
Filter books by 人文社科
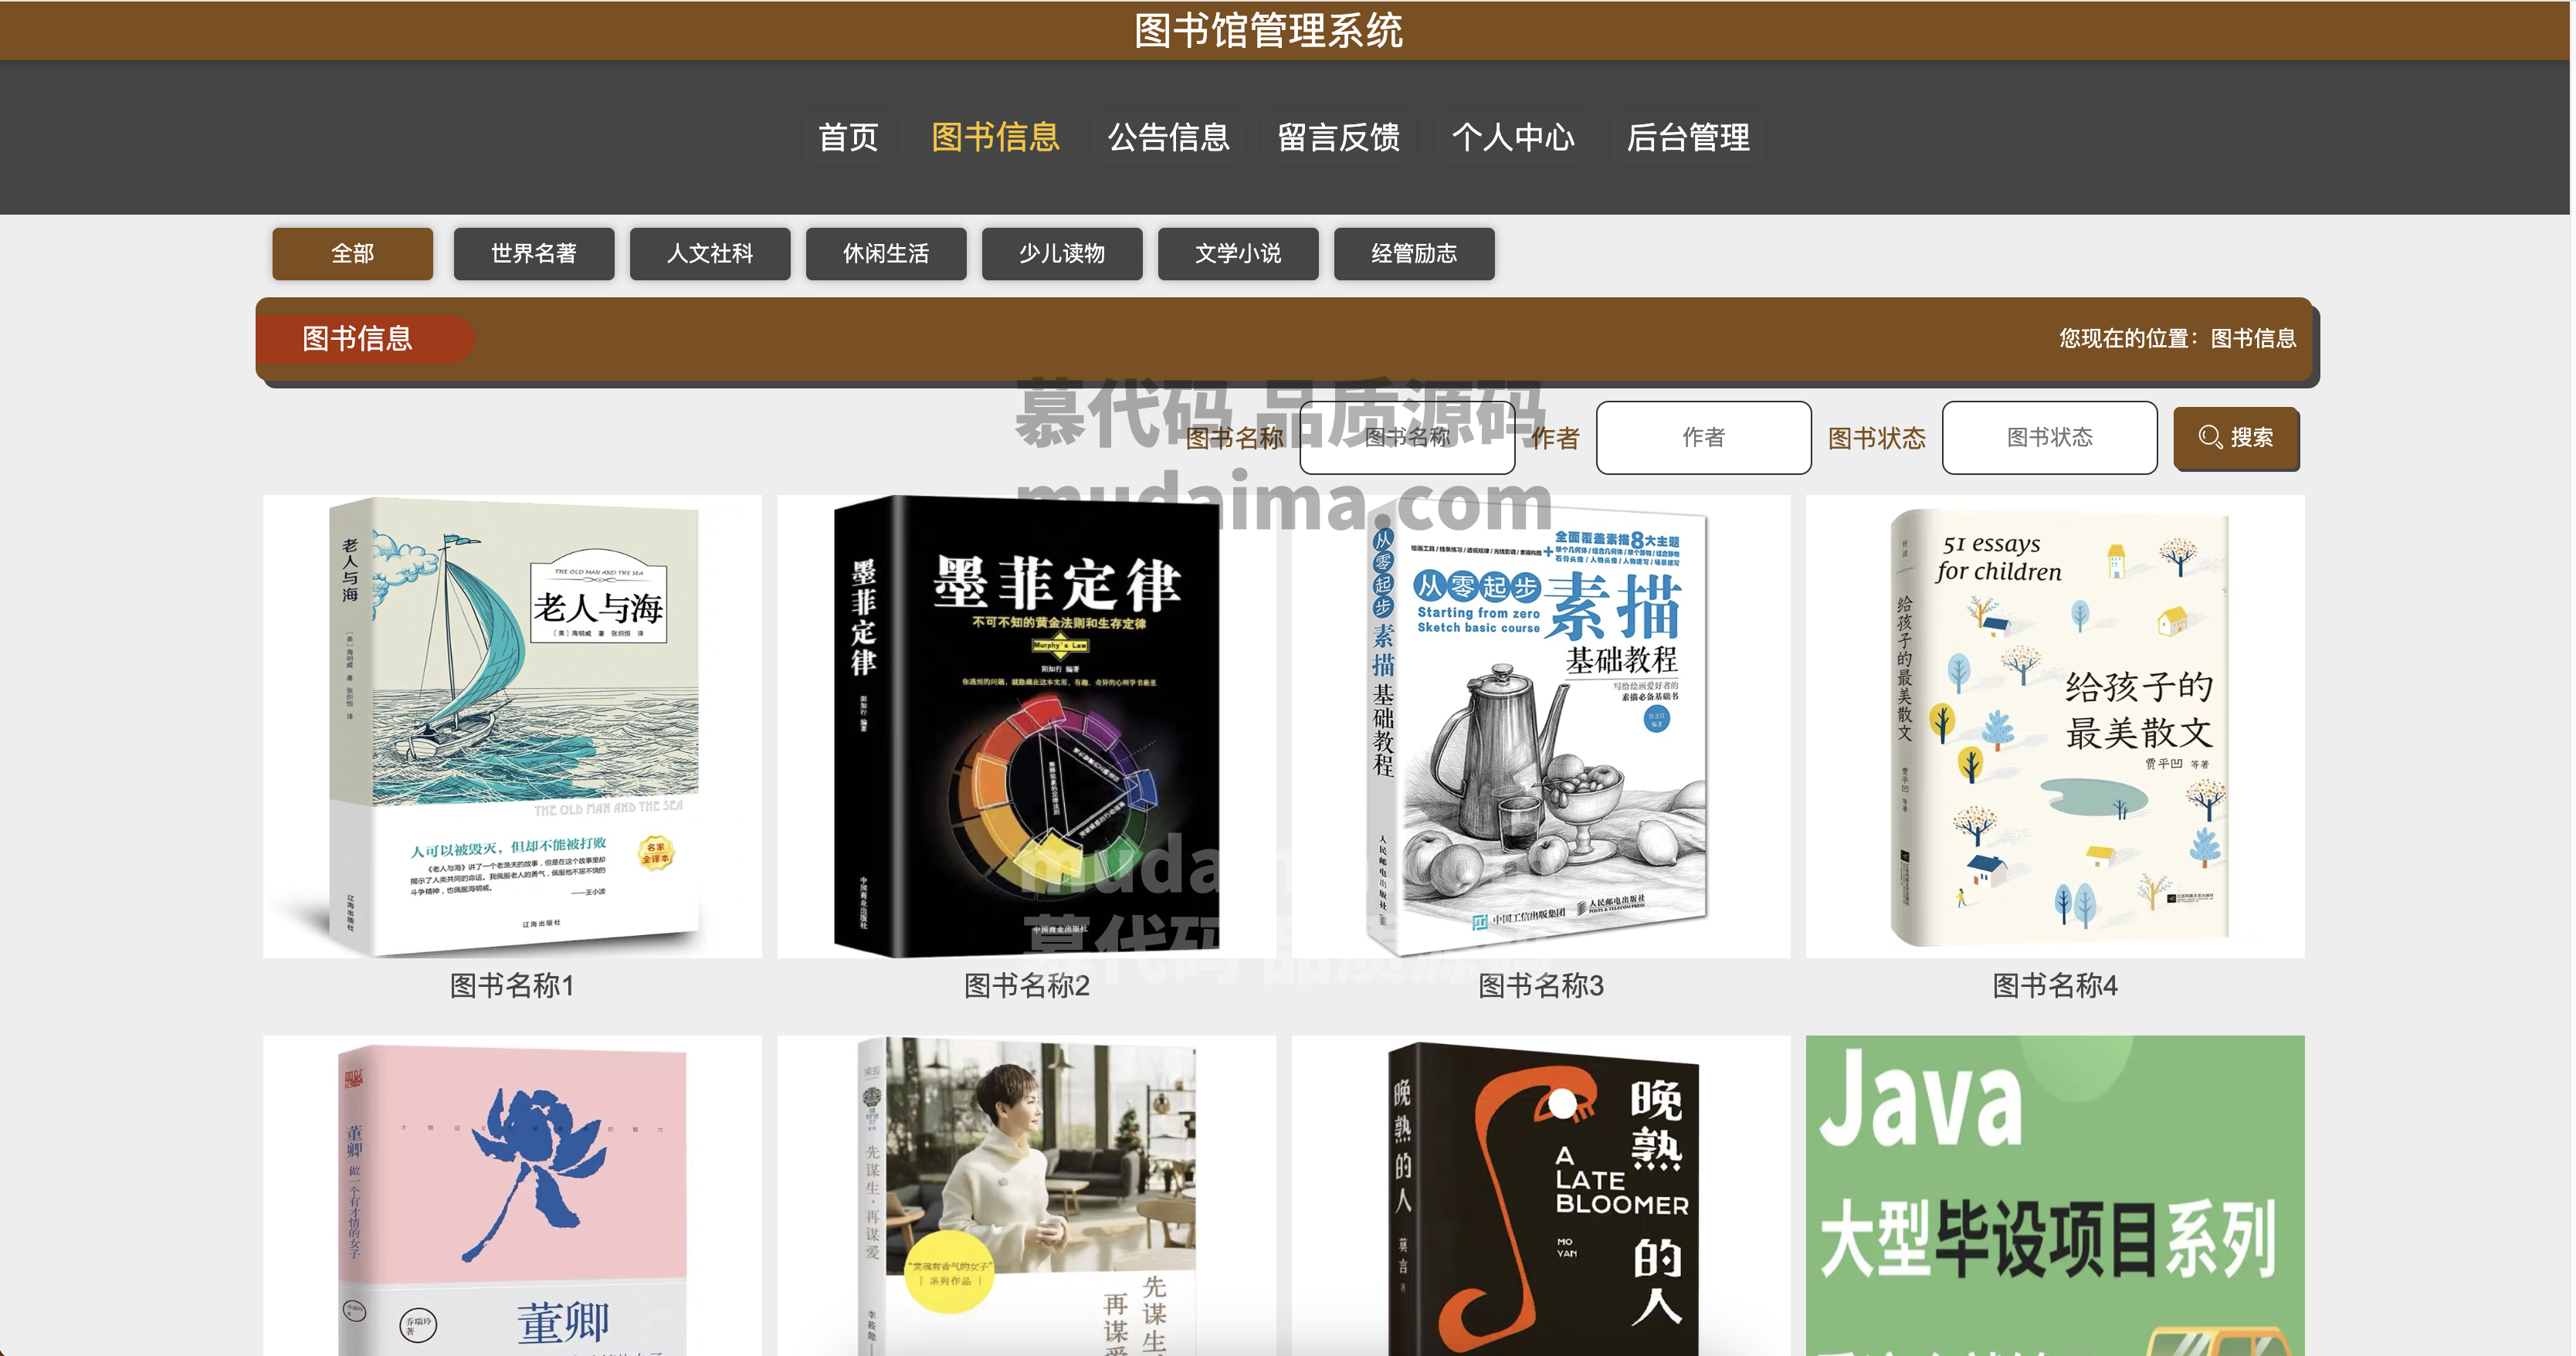tap(710, 254)
